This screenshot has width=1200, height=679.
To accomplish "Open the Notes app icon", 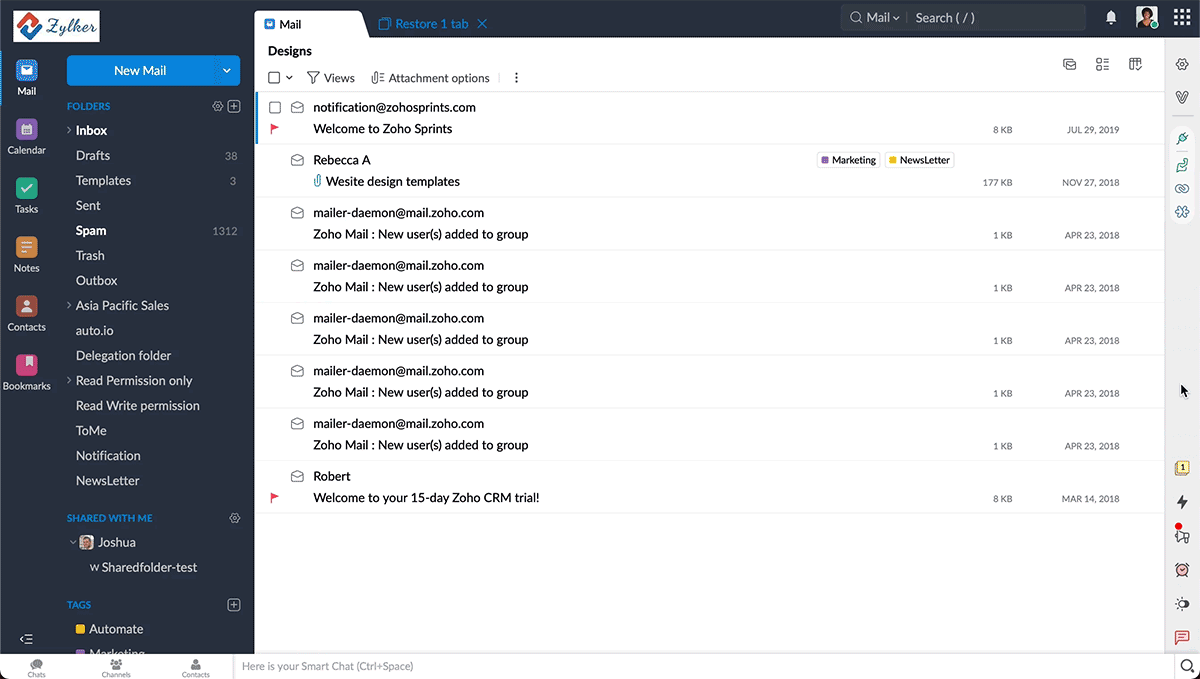I will tap(27, 254).
